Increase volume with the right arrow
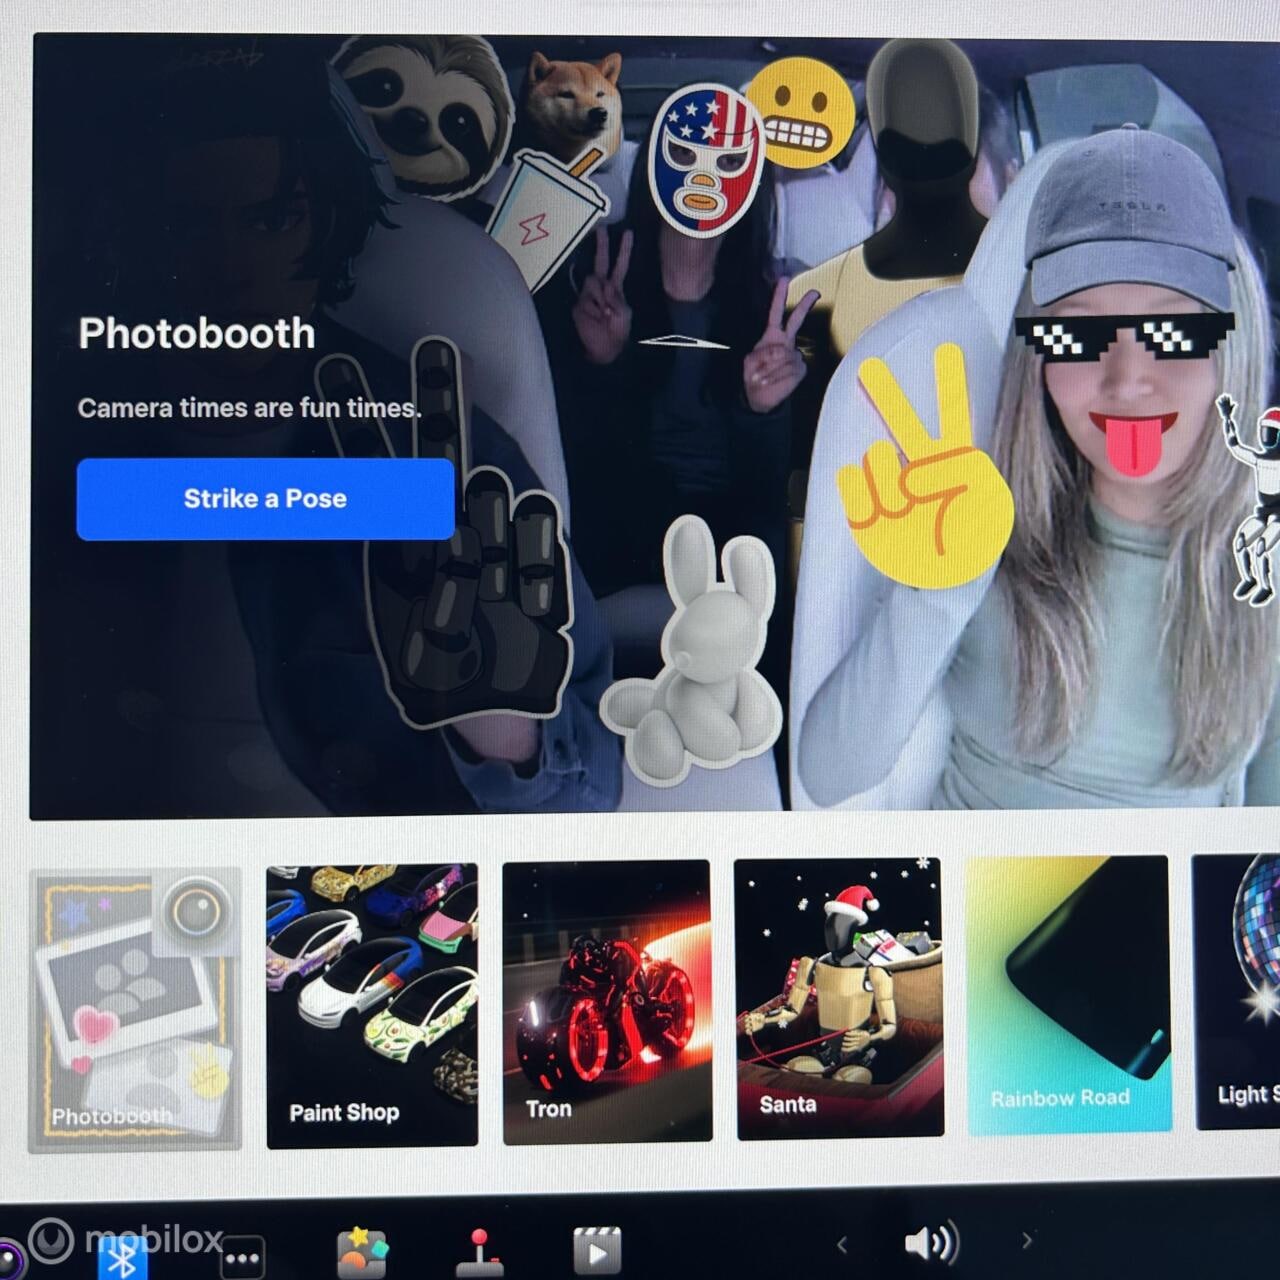 tap(1026, 1241)
